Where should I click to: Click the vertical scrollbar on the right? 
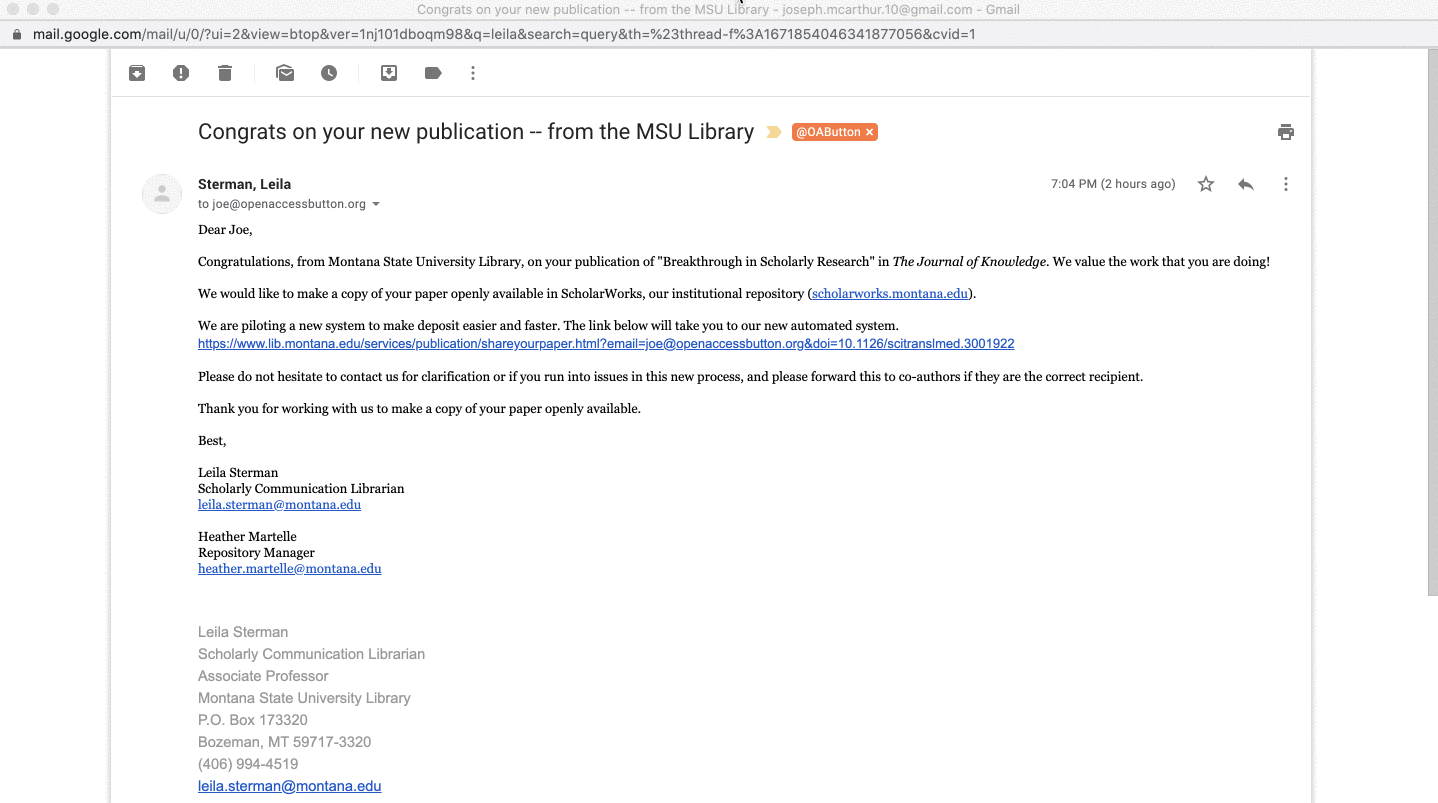coord(1432,322)
